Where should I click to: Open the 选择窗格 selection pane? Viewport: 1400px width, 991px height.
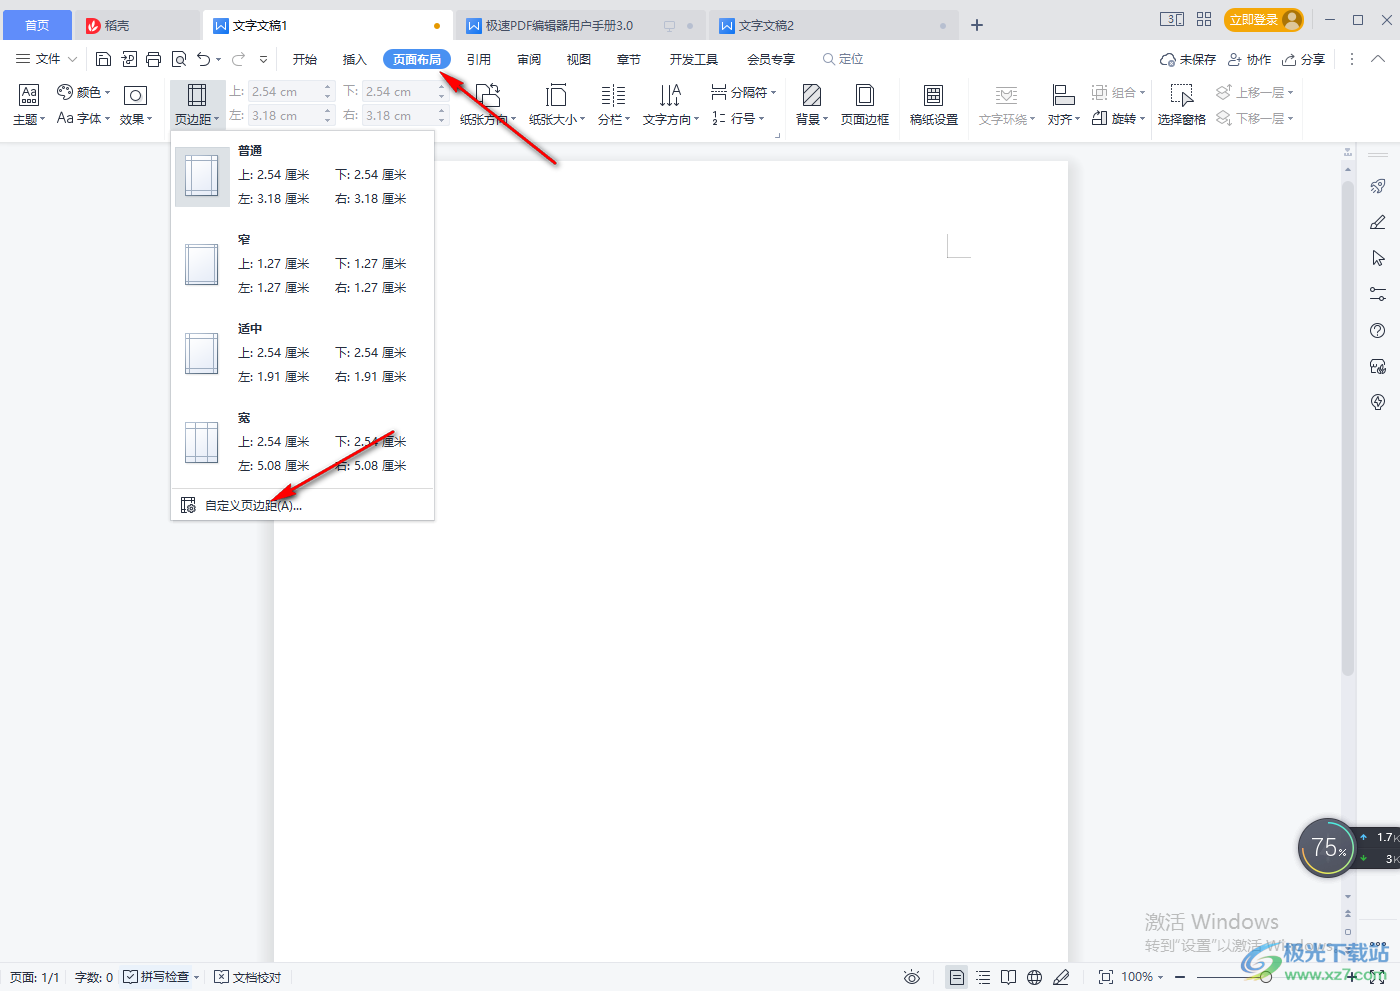click(x=1182, y=105)
